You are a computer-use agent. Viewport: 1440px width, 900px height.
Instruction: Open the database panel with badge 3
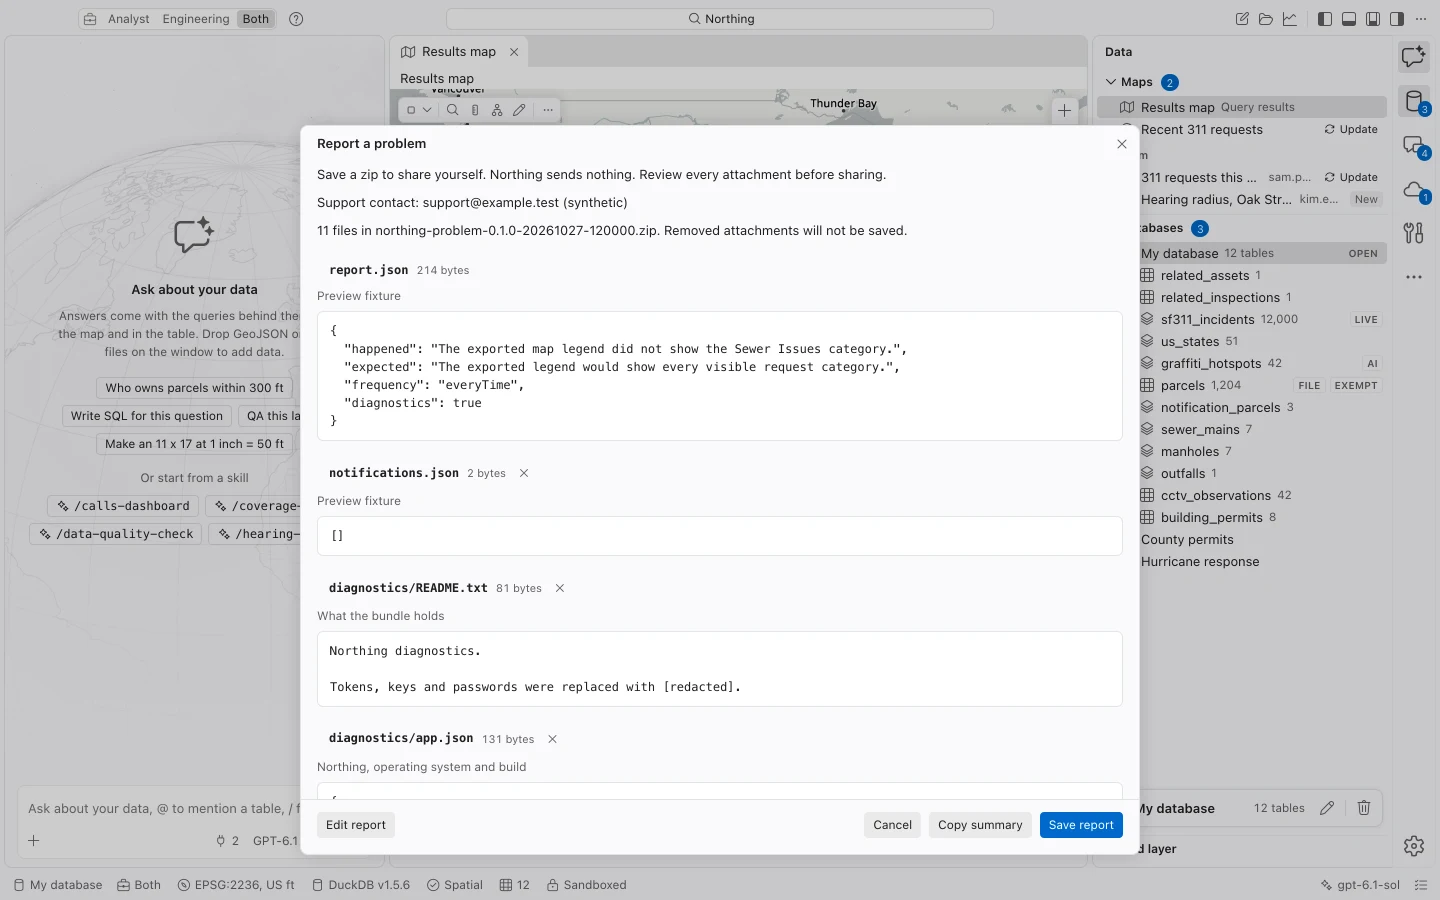(x=1414, y=101)
